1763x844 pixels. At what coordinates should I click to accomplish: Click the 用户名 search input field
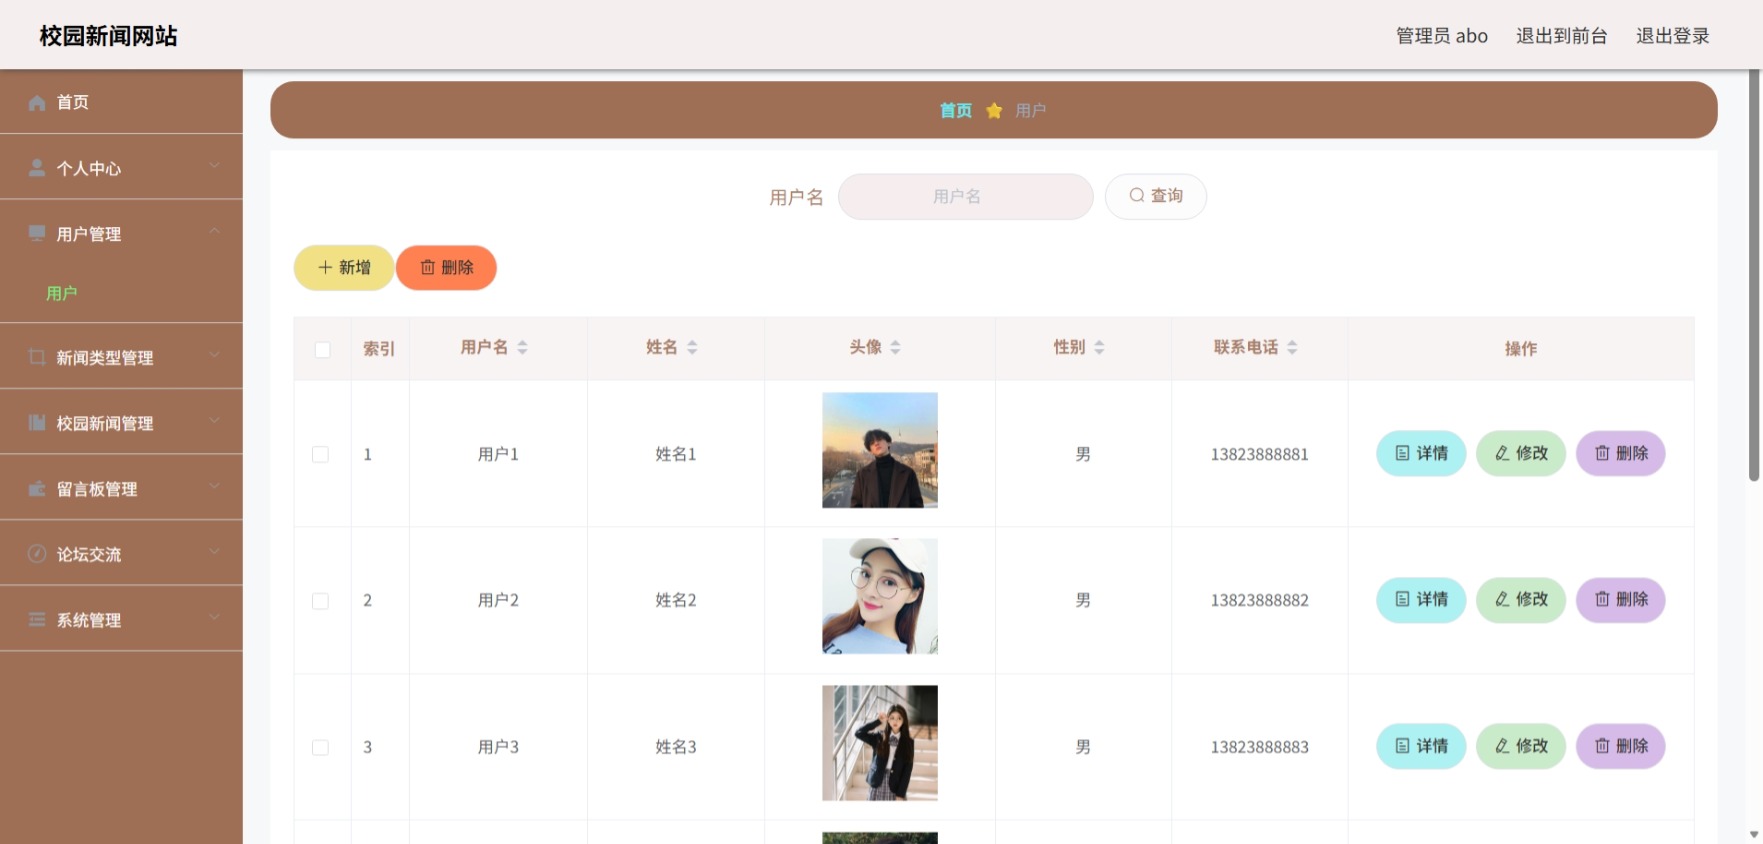tap(965, 196)
